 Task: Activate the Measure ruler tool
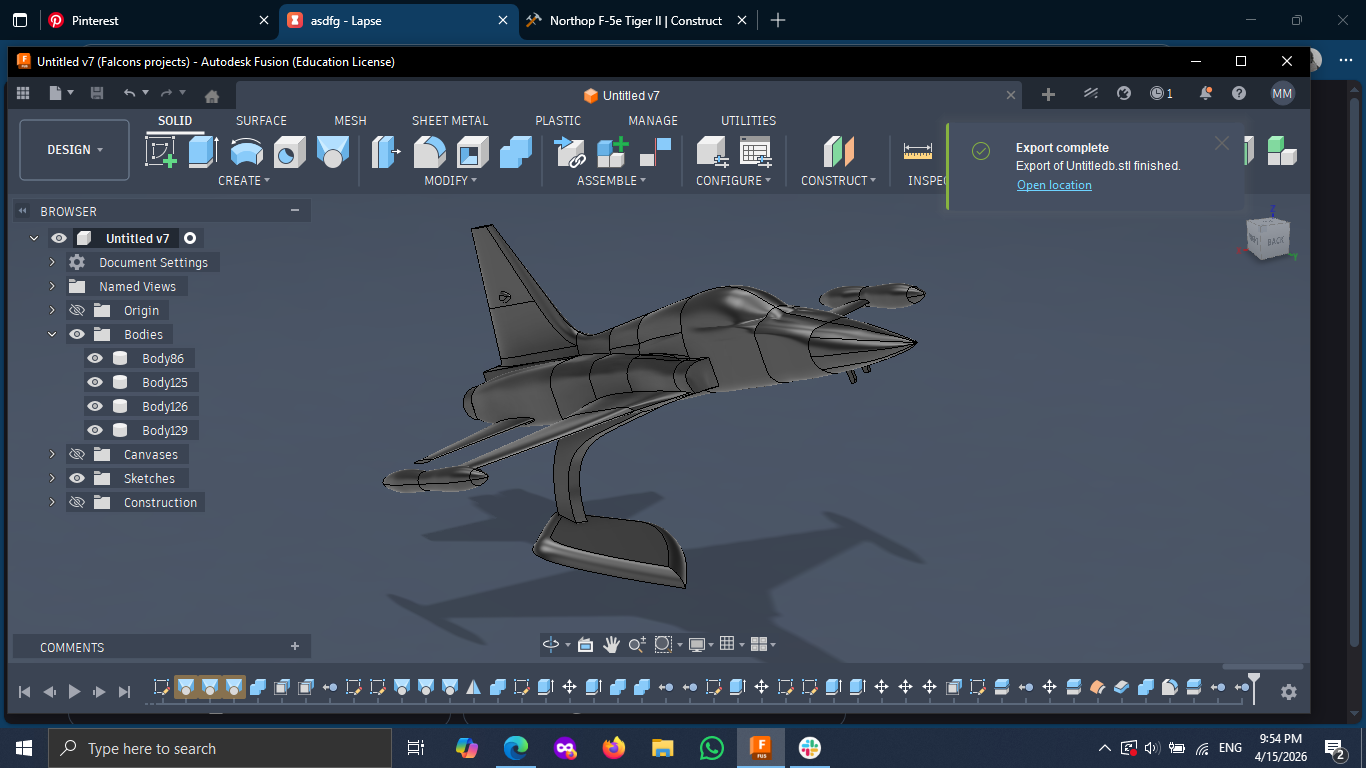click(917, 152)
